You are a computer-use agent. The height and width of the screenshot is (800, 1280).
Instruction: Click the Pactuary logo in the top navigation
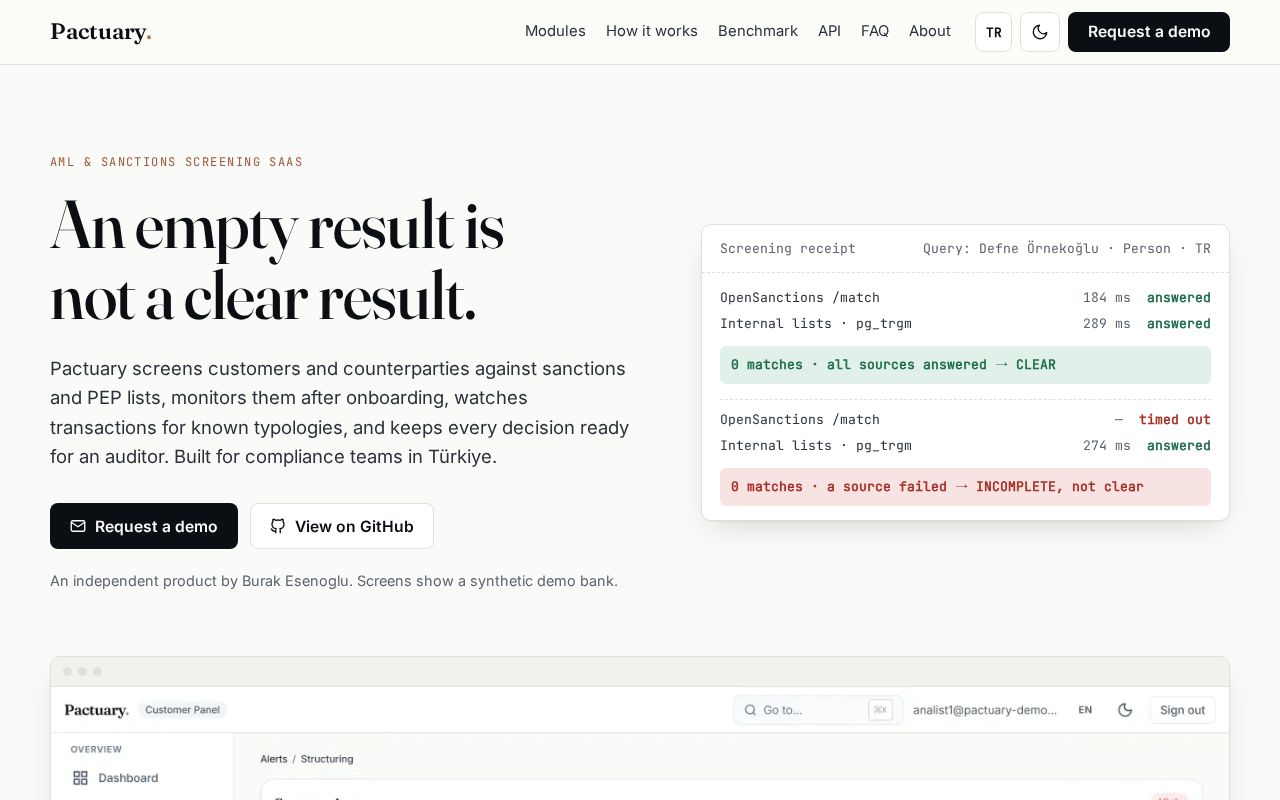tap(101, 32)
